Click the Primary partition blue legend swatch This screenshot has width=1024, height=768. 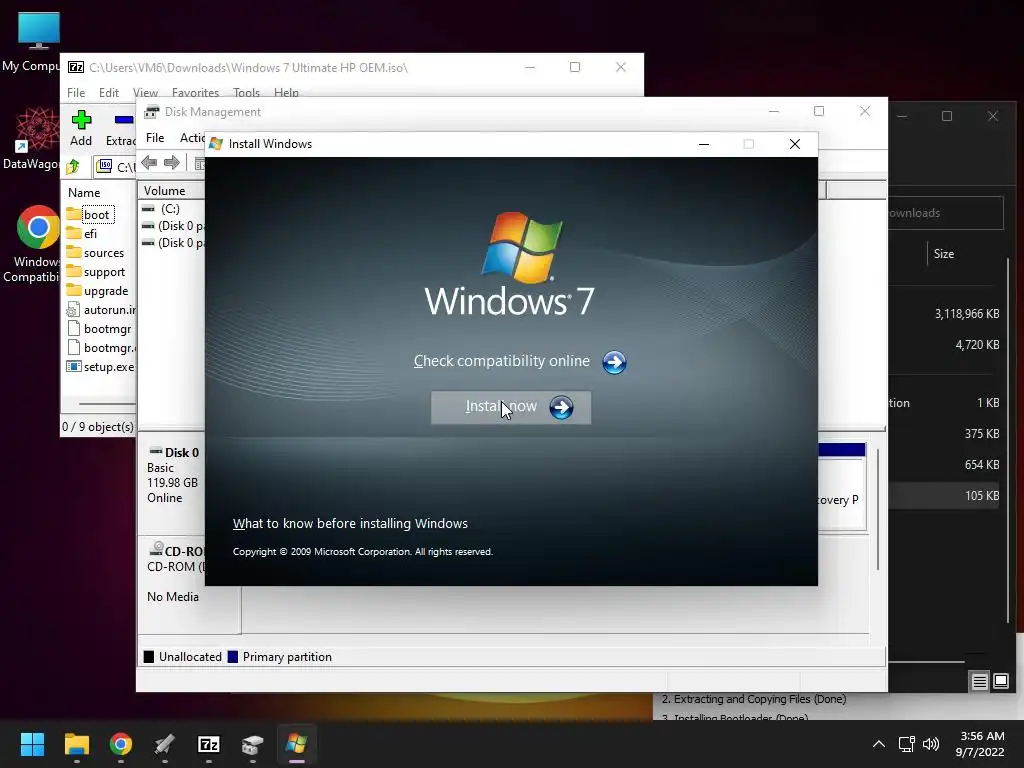232,657
